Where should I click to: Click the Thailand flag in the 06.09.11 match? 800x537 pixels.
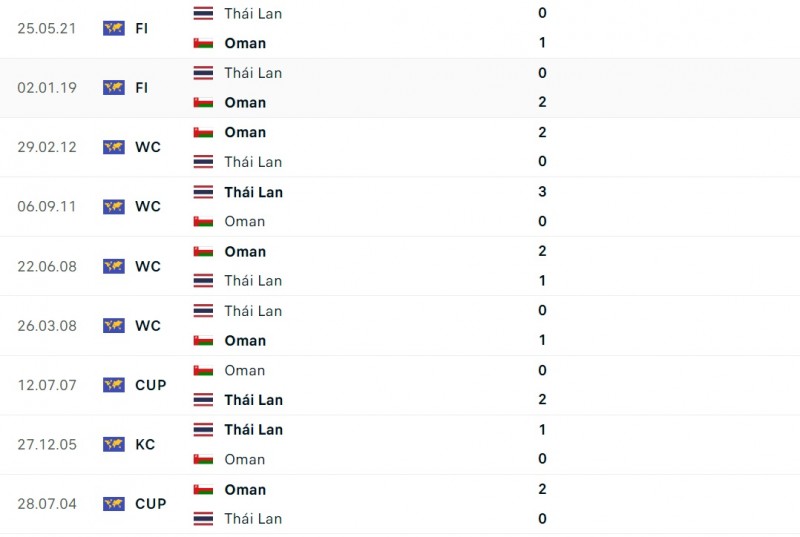pyautogui.click(x=203, y=192)
